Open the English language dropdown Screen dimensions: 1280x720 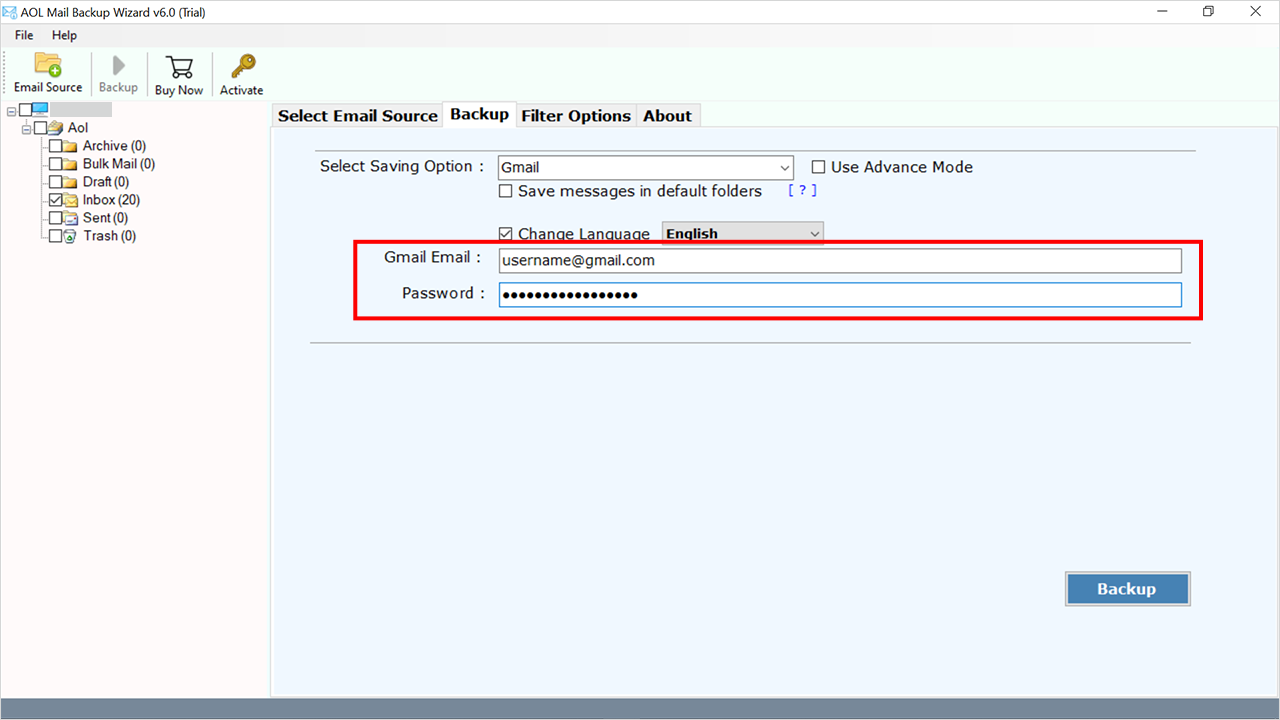pyautogui.click(x=743, y=234)
